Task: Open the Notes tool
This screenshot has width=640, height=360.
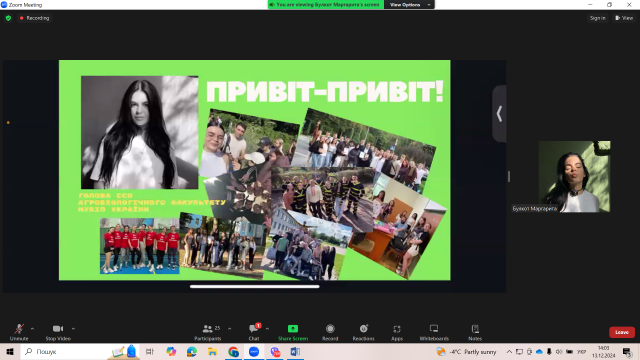Action: (475, 332)
